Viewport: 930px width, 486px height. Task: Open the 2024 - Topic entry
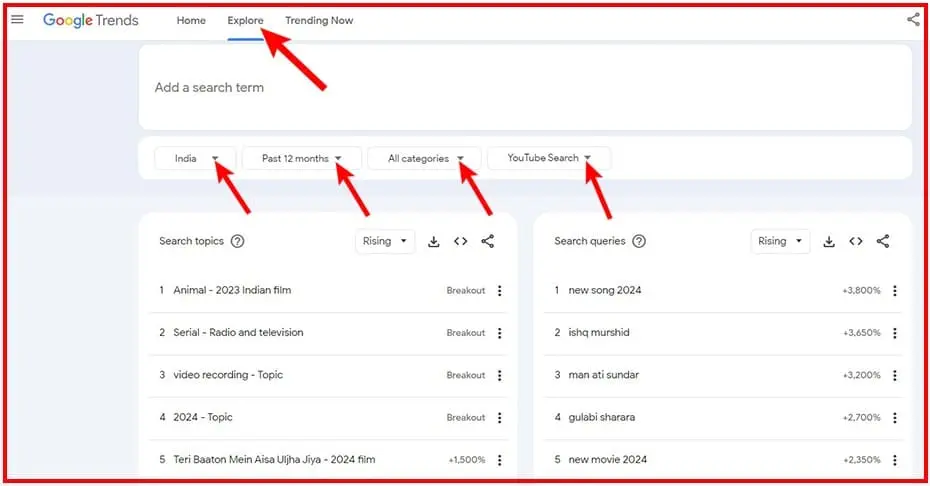[x=202, y=417]
